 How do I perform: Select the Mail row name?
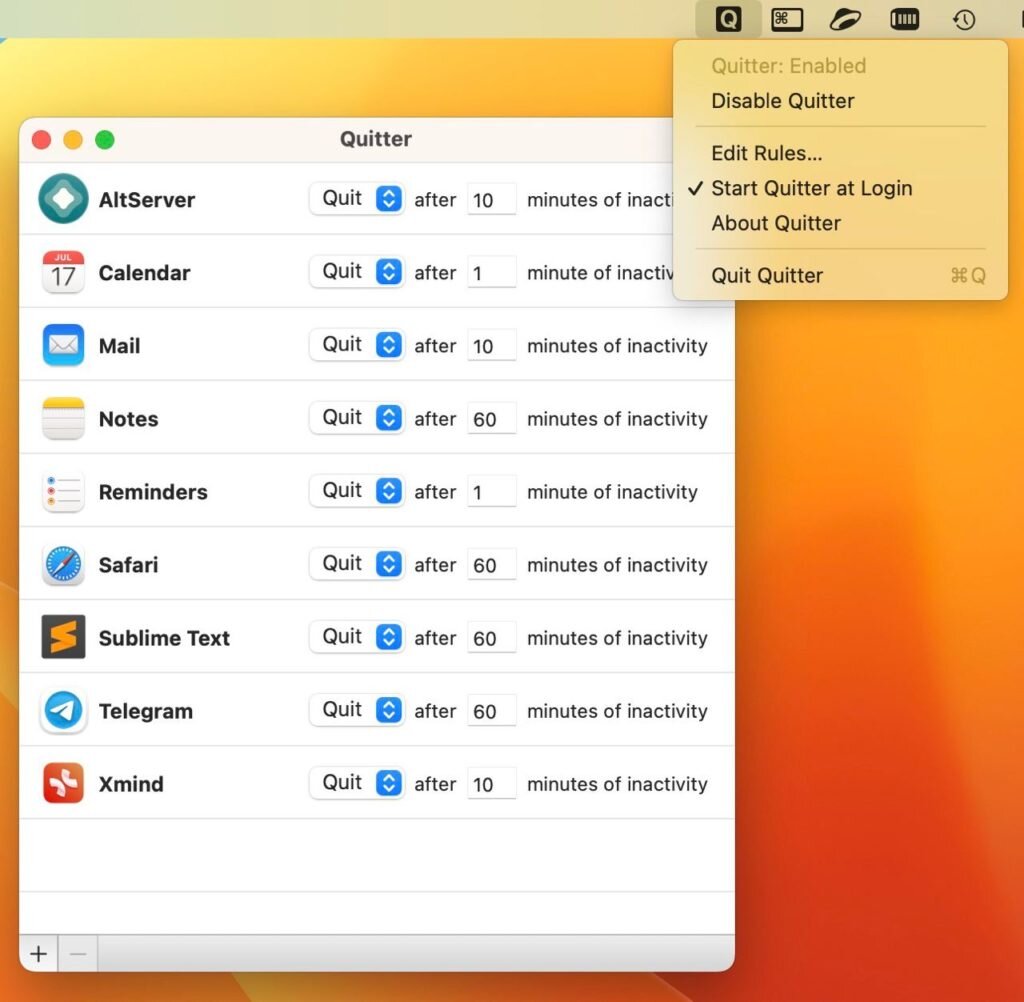tap(119, 346)
